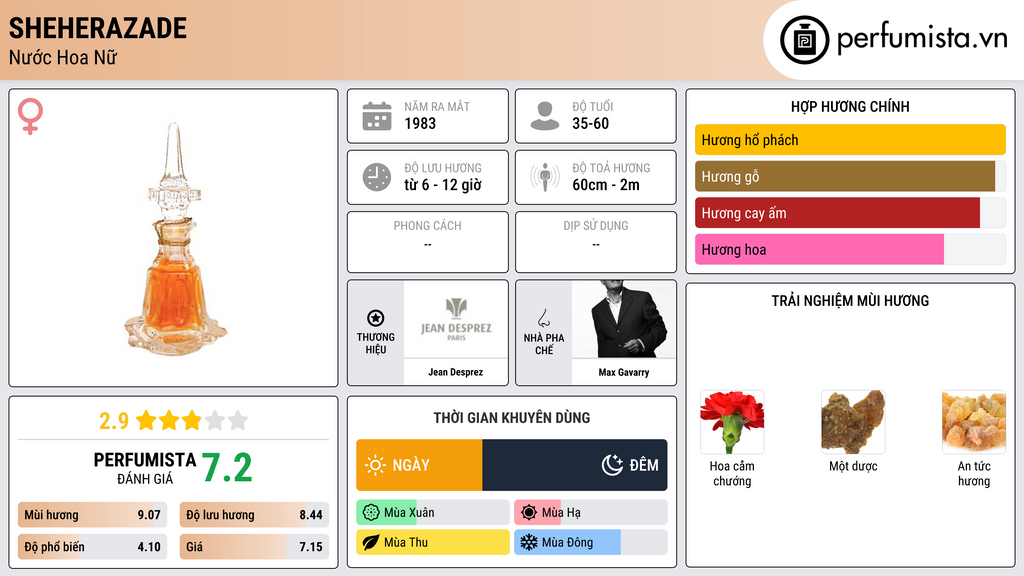This screenshot has height=576, width=1024.
Task: Click the pink Hương hoa bar
Action: click(x=820, y=249)
